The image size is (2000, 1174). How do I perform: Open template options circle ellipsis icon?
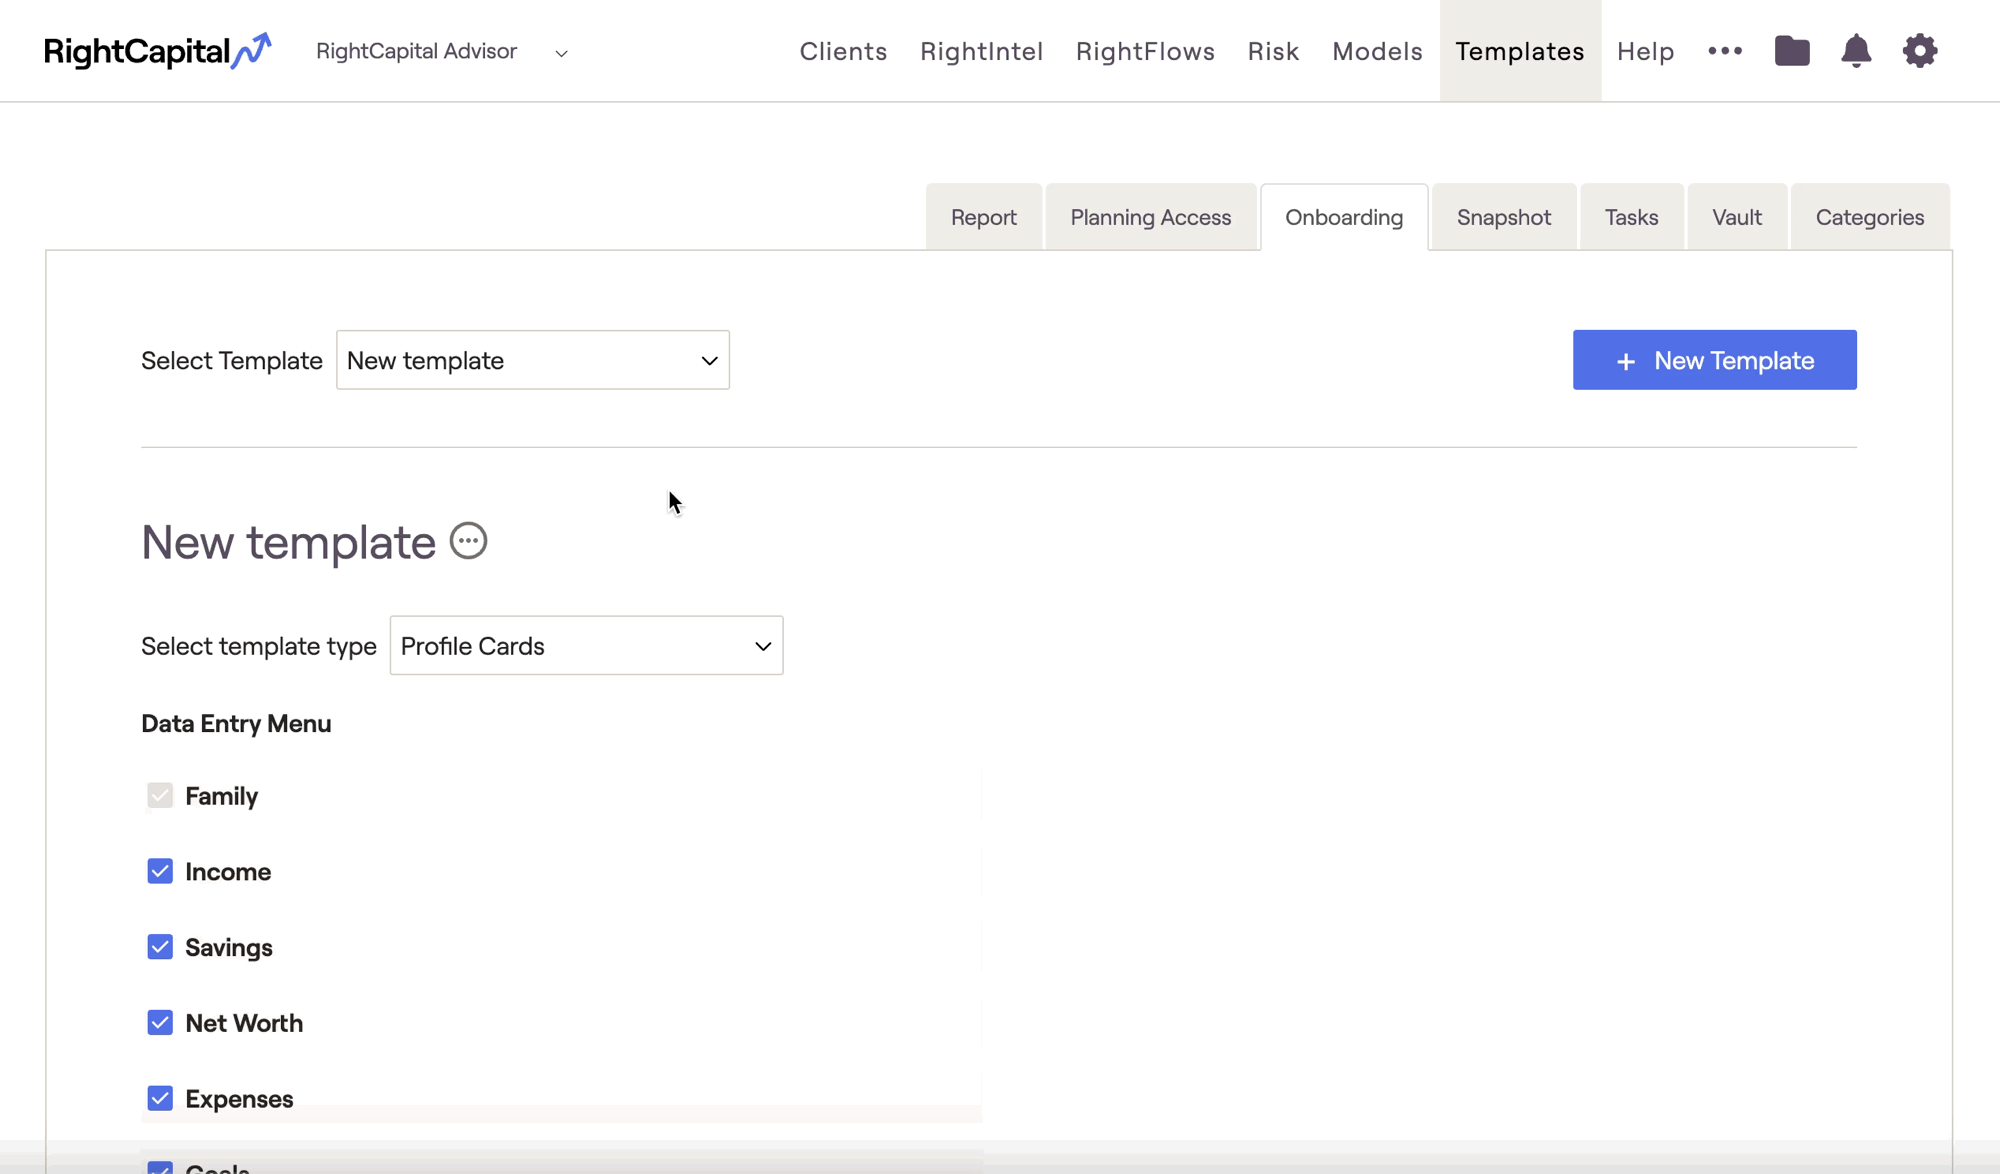click(468, 541)
